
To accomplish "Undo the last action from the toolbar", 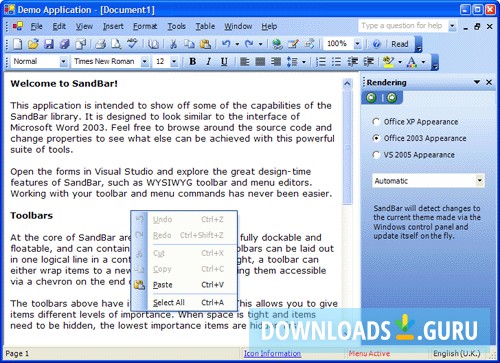I will 226,44.
